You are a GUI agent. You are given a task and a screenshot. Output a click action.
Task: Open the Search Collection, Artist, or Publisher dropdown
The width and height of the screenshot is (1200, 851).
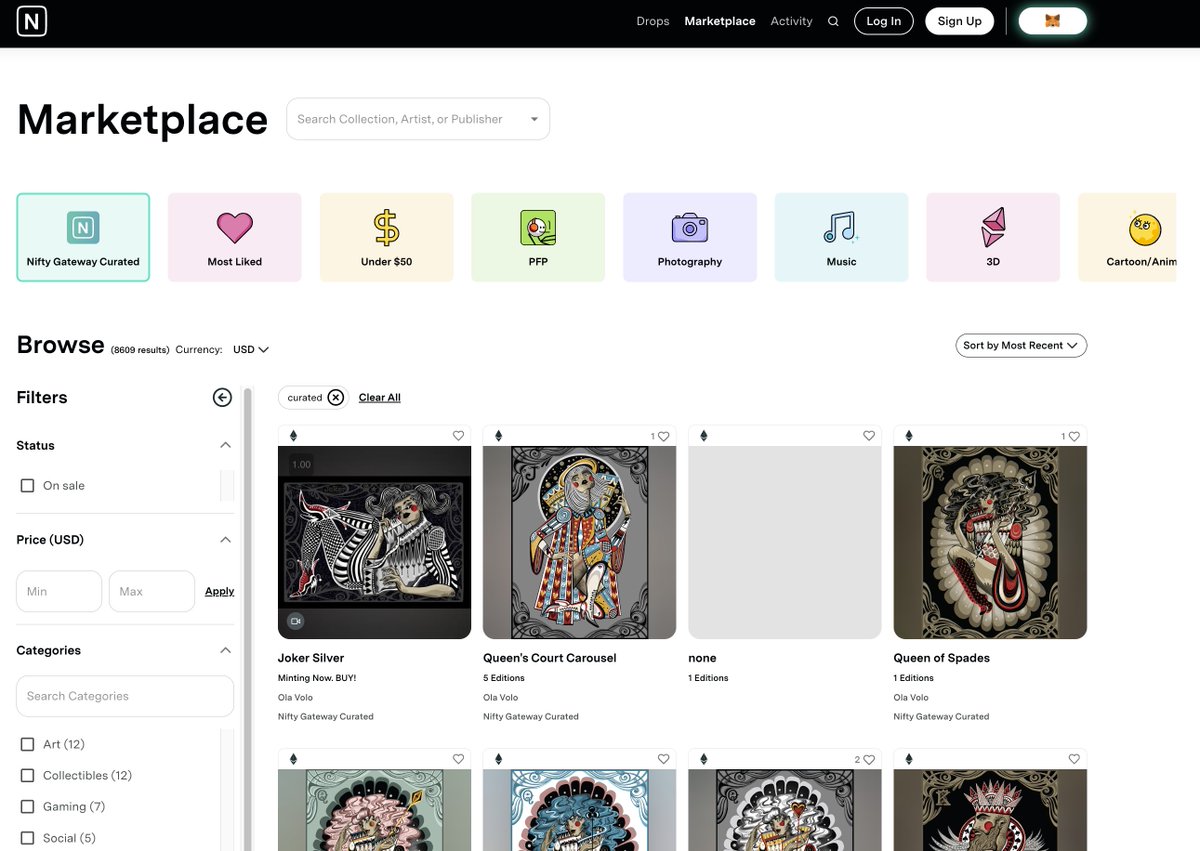tap(418, 119)
